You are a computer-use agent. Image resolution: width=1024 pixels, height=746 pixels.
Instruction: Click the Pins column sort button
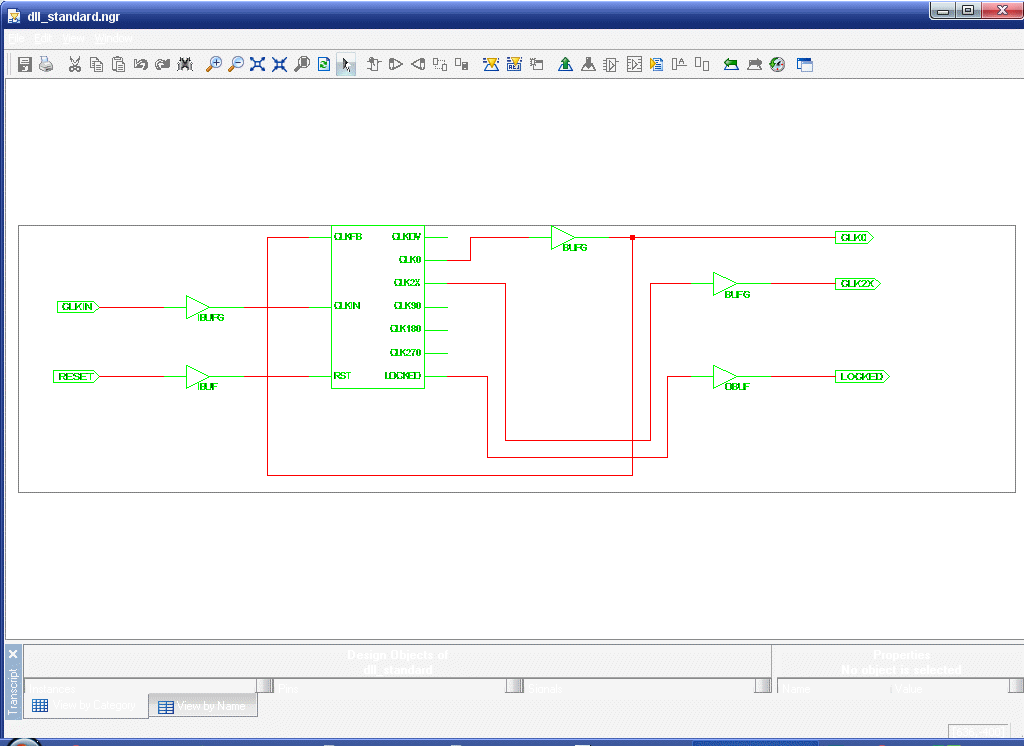514,686
